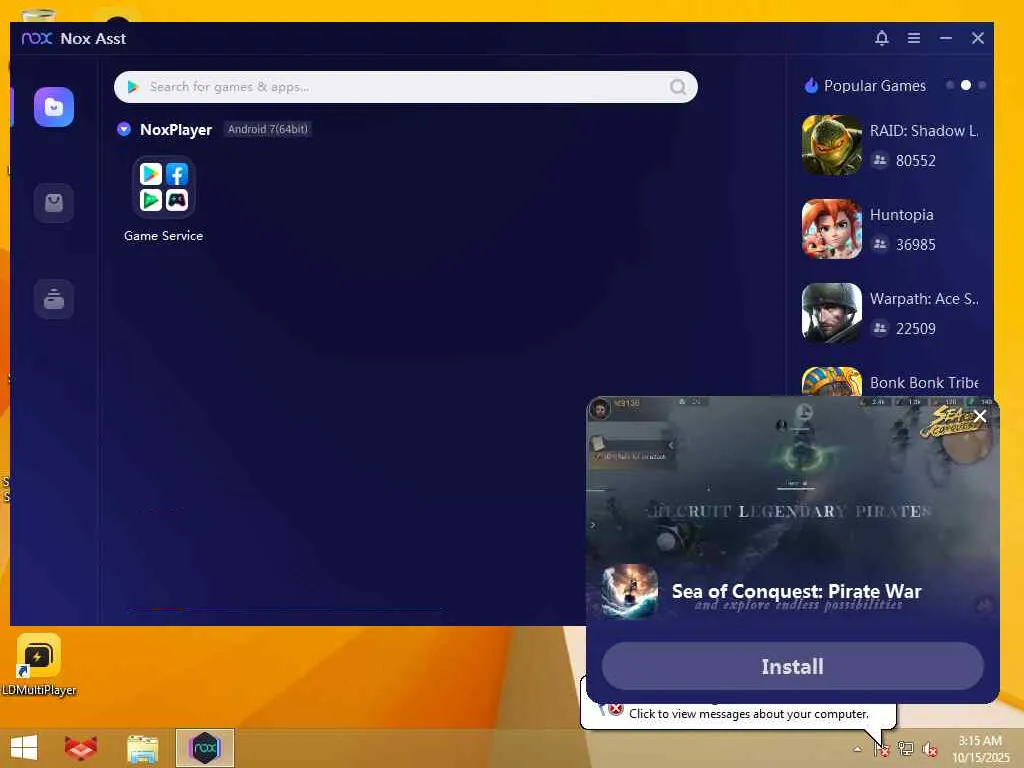Open the Game Service folder icon

pyautogui.click(x=163, y=187)
